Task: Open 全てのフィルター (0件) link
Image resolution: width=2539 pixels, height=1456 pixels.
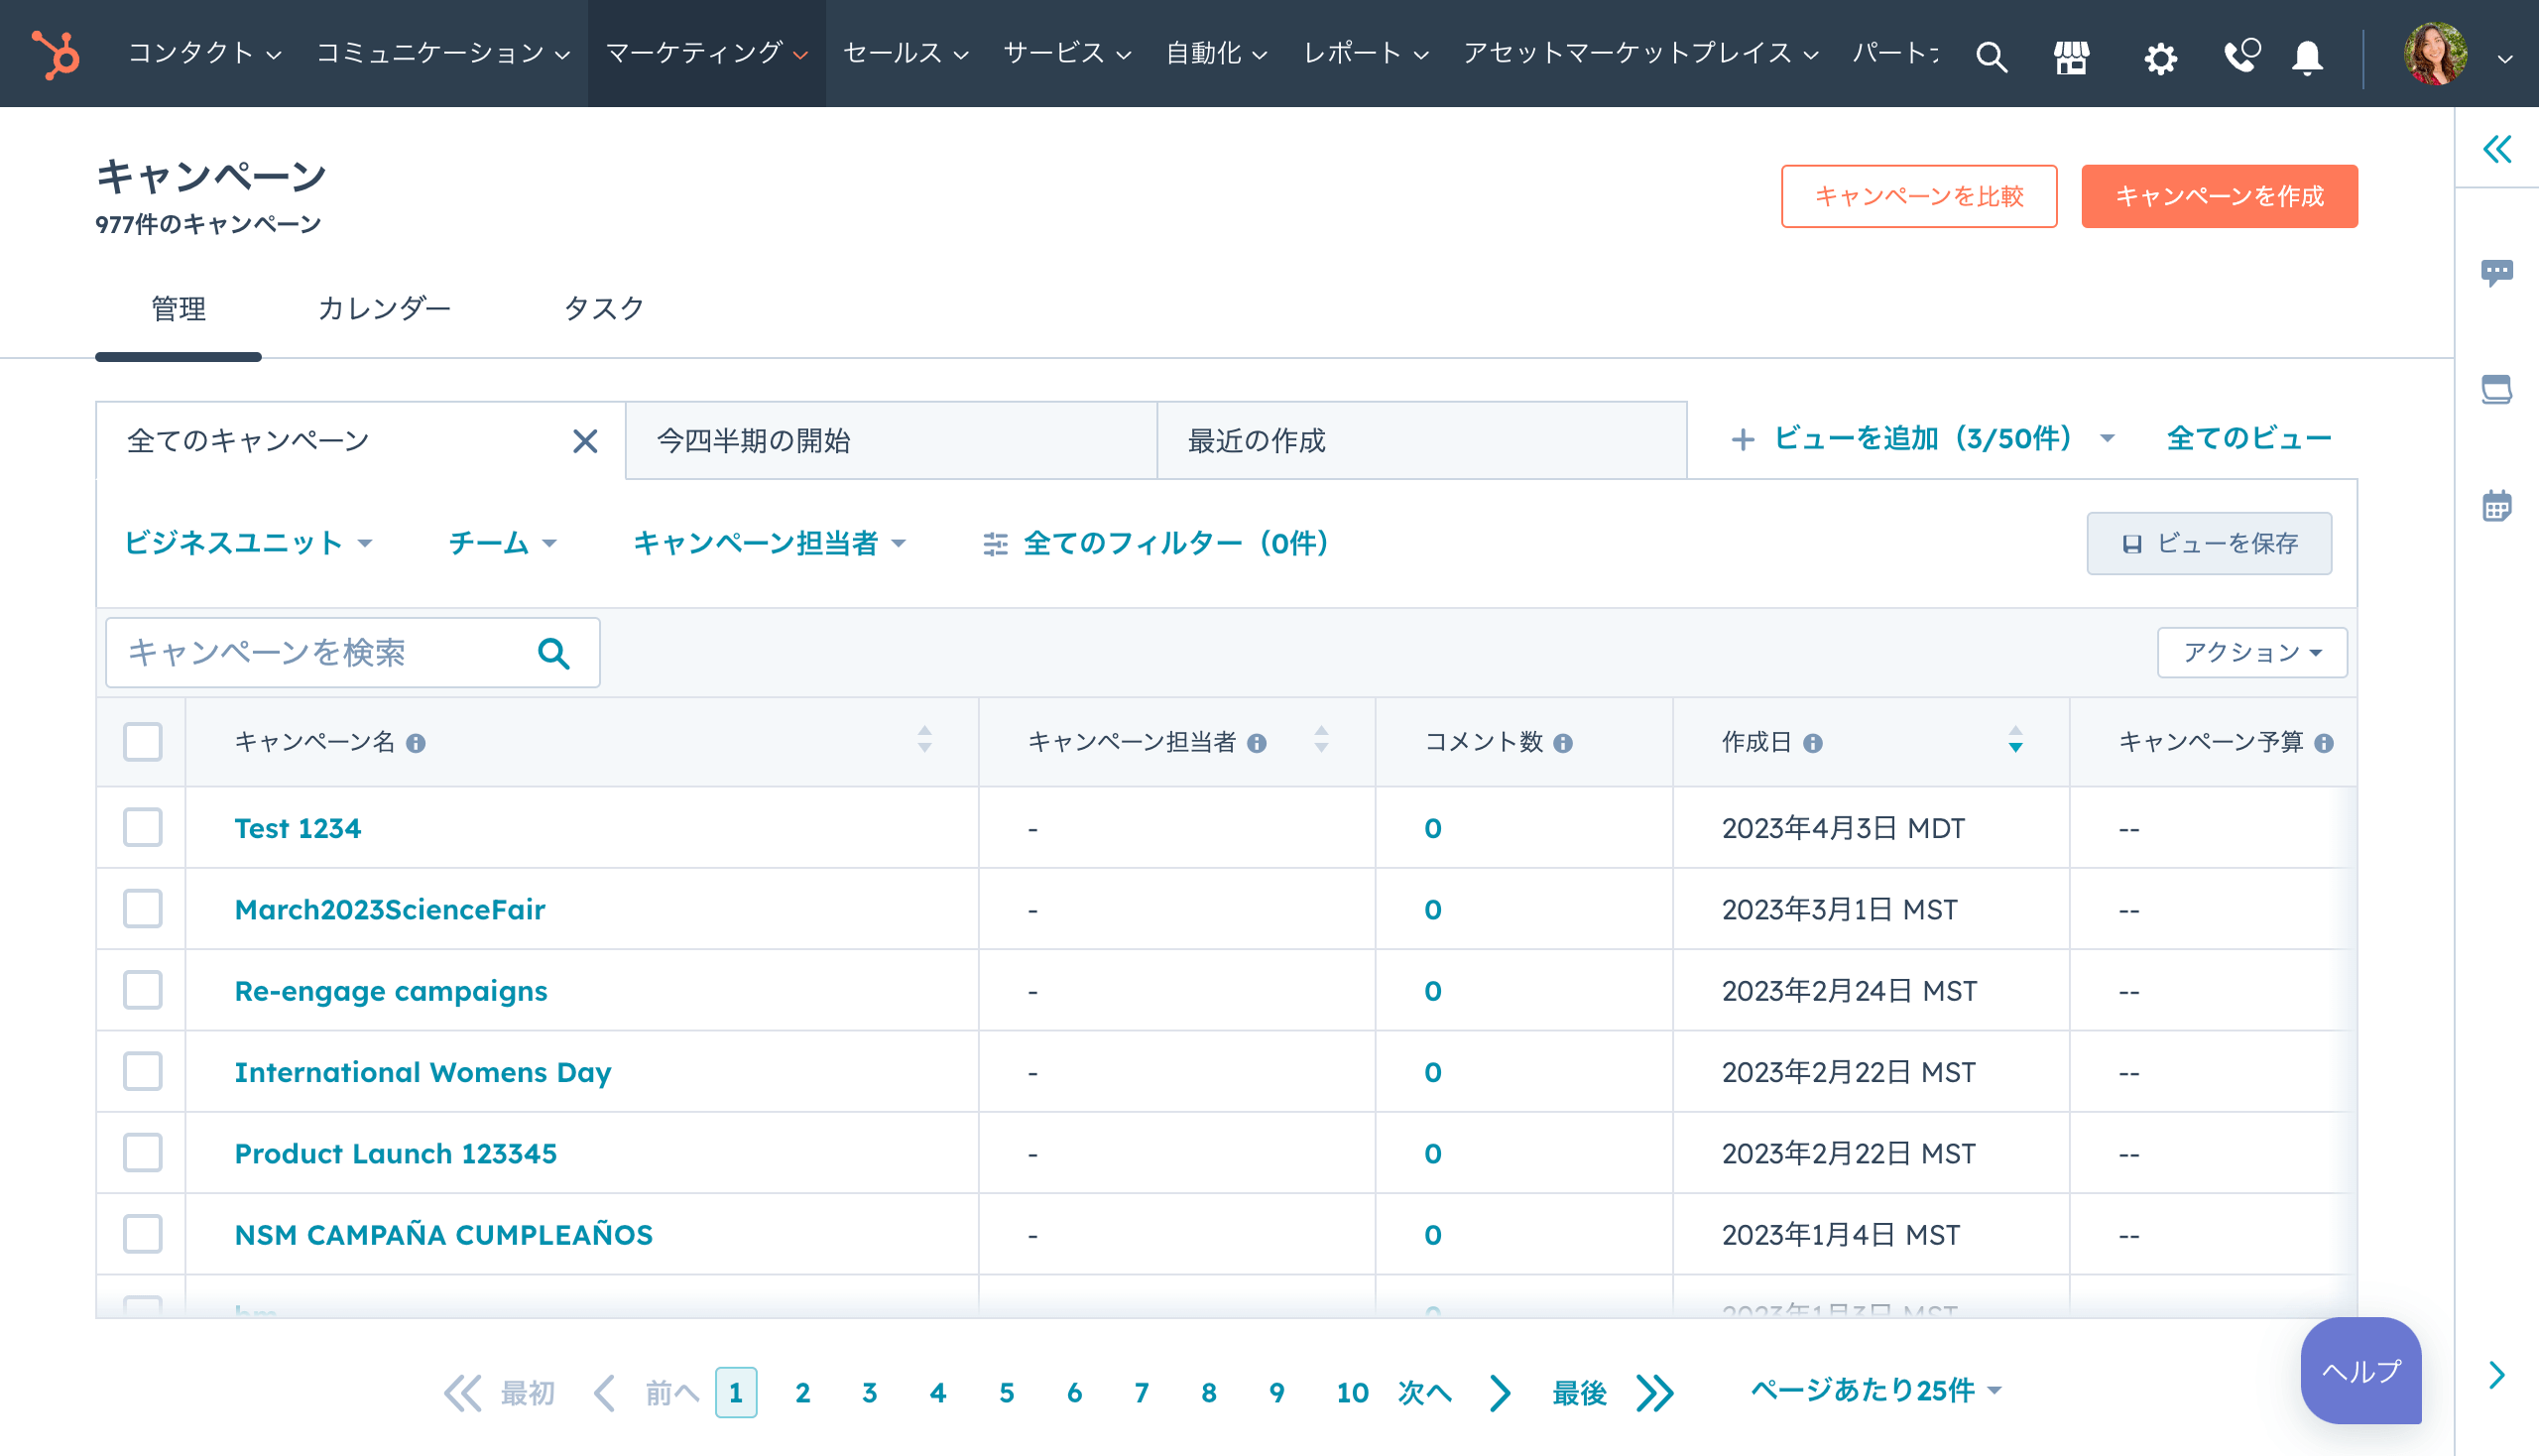Action: click(1155, 543)
